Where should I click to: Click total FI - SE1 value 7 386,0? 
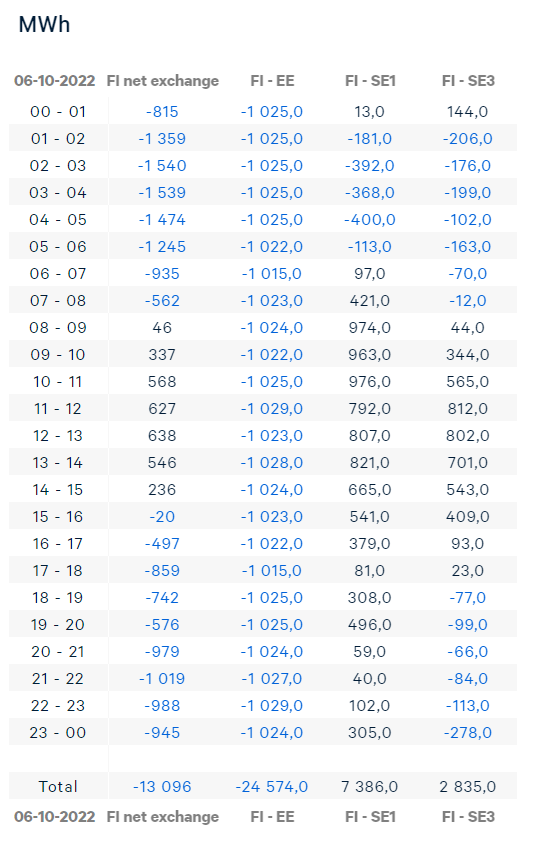tap(369, 787)
